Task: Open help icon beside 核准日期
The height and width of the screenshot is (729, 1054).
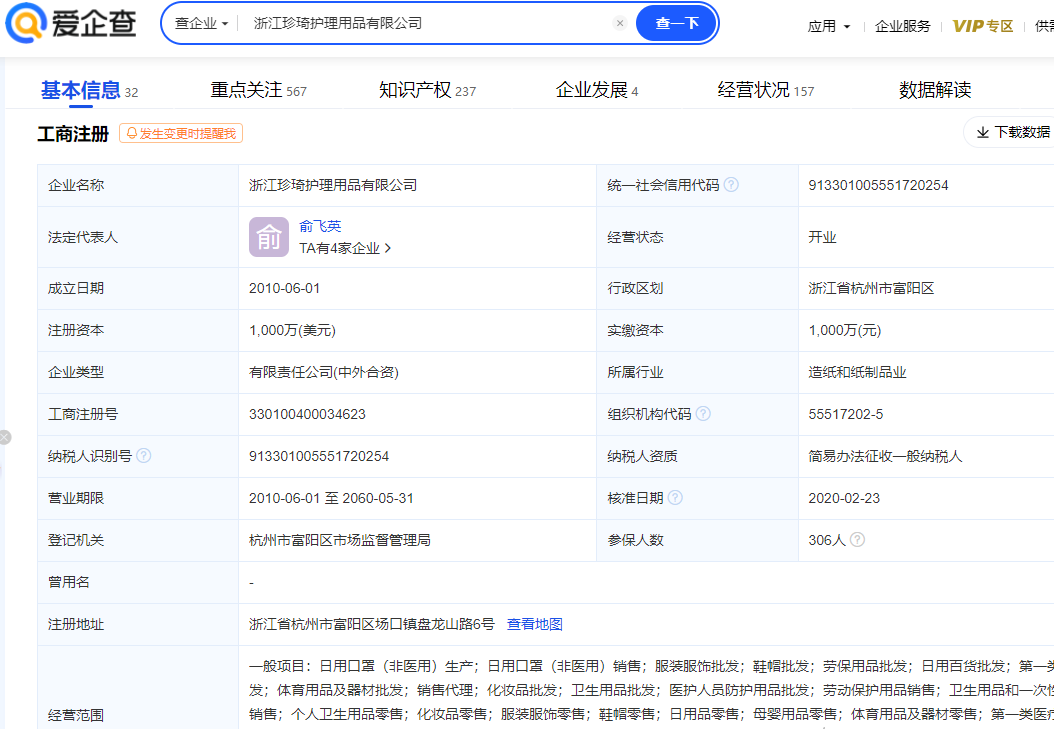Action: [676, 498]
